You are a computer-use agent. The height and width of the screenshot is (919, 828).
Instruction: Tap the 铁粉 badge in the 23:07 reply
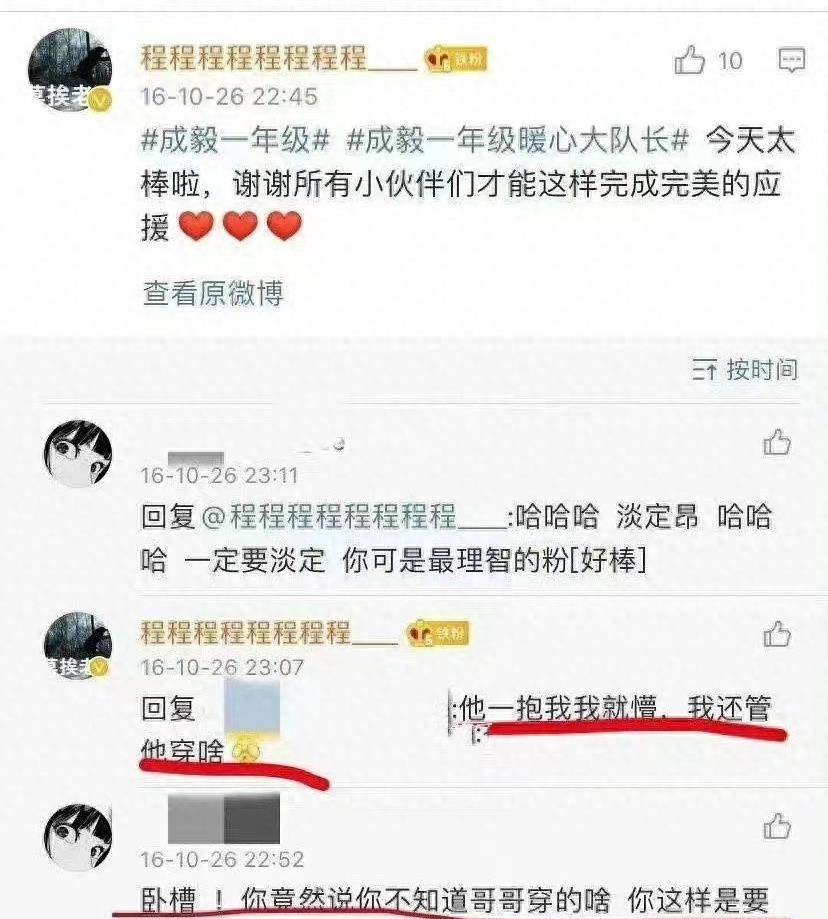click(438, 633)
